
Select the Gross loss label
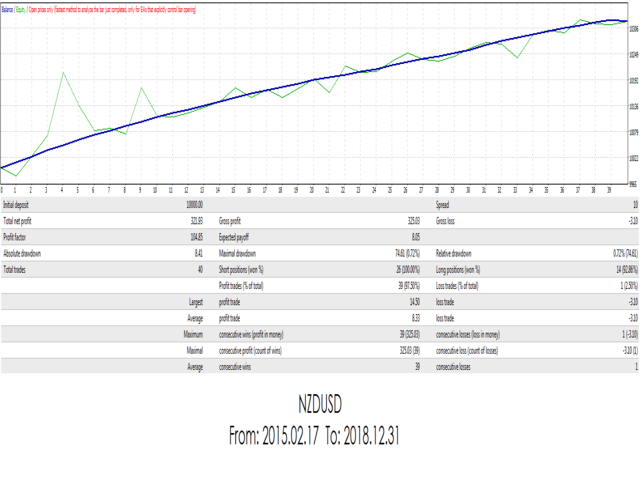point(446,217)
